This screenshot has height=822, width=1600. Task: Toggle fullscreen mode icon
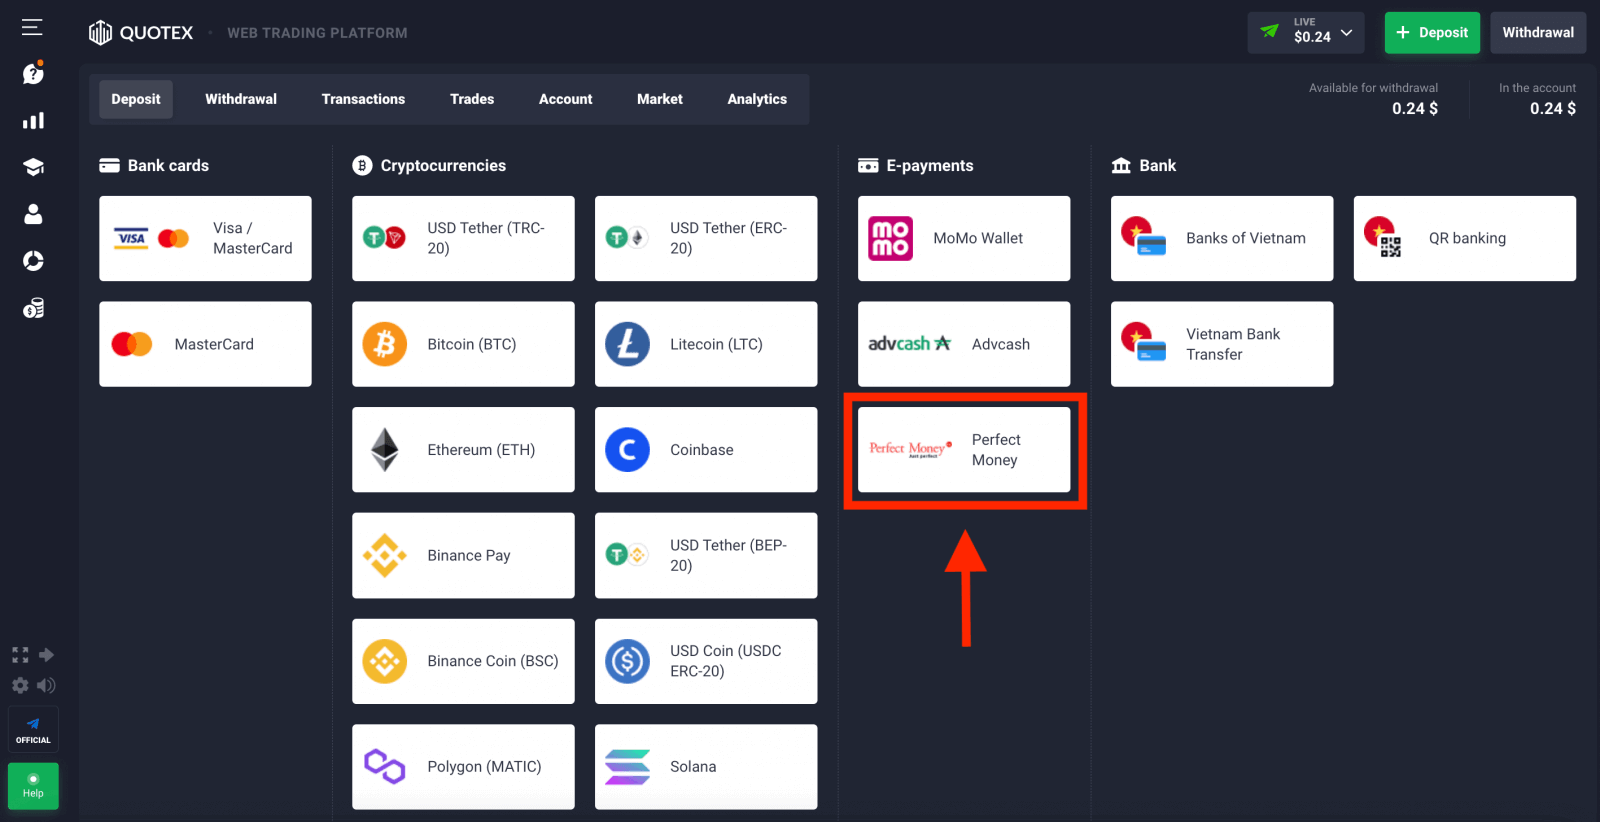(x=20, y=655)
